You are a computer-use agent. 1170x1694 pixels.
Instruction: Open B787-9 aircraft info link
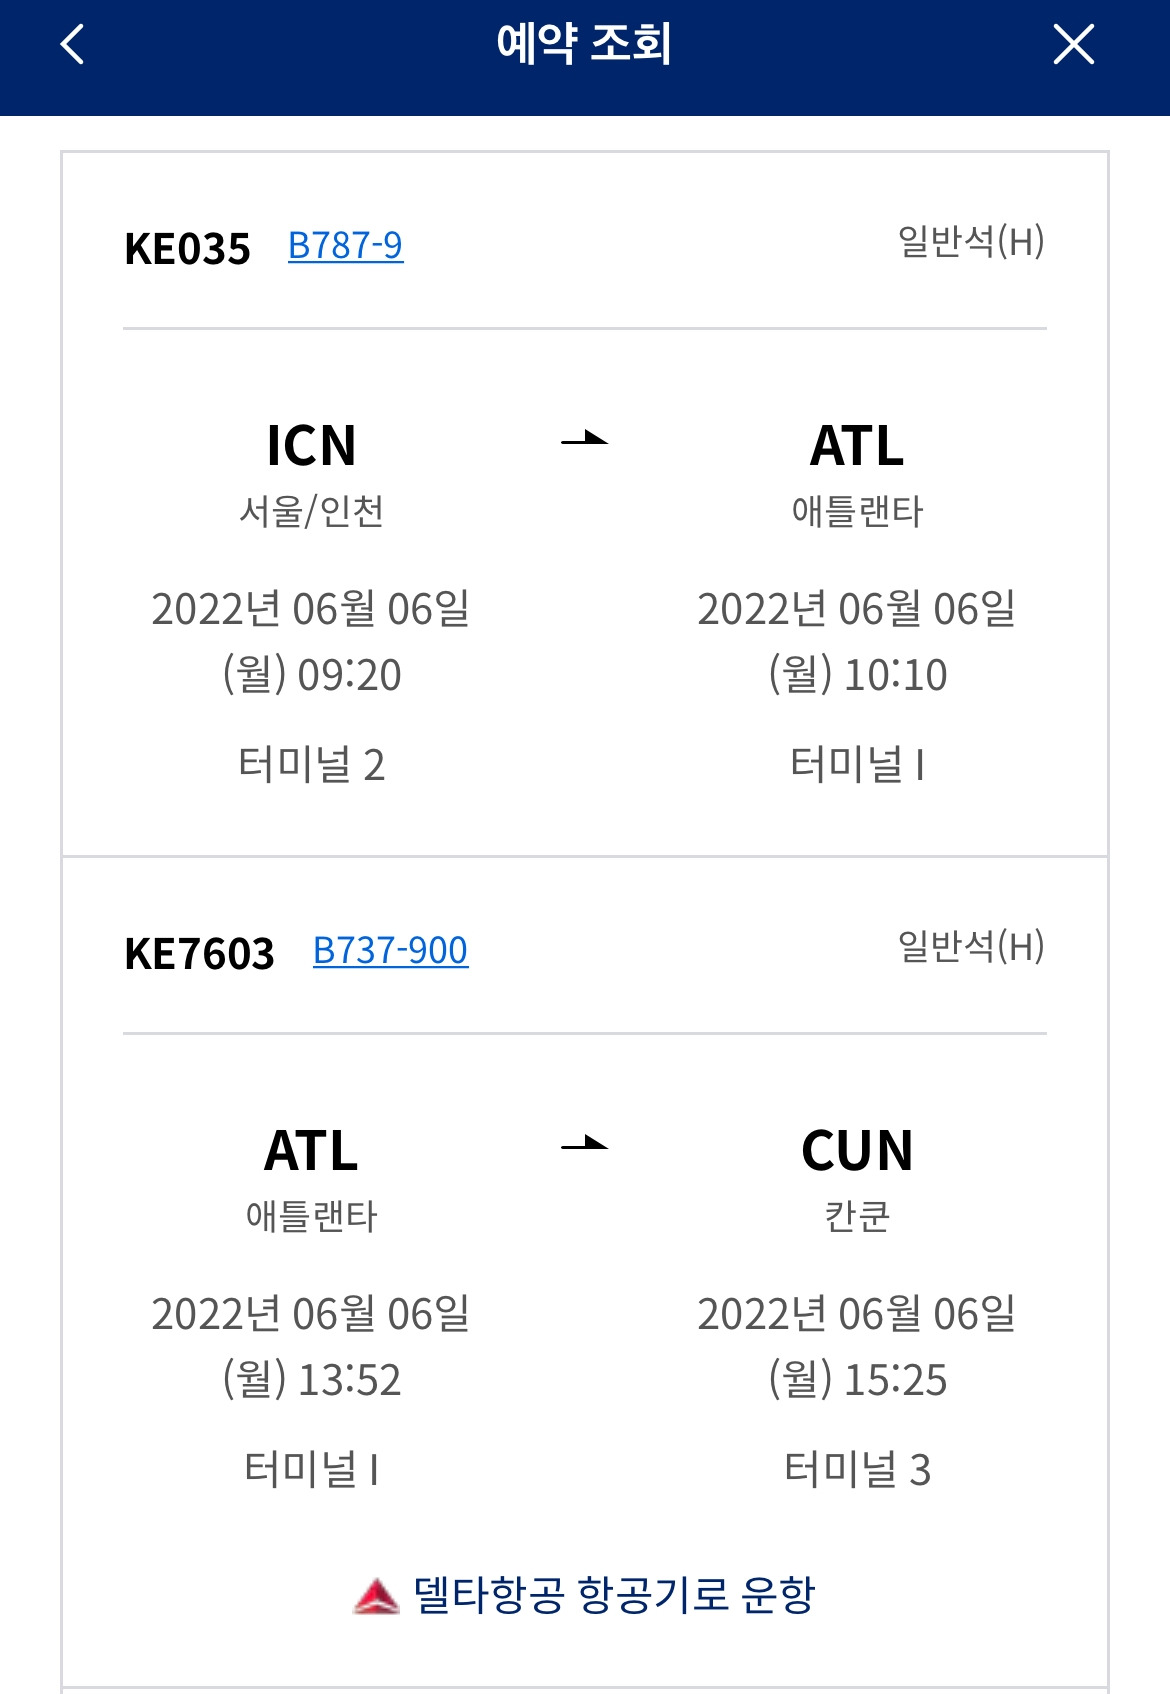point(345,246)
